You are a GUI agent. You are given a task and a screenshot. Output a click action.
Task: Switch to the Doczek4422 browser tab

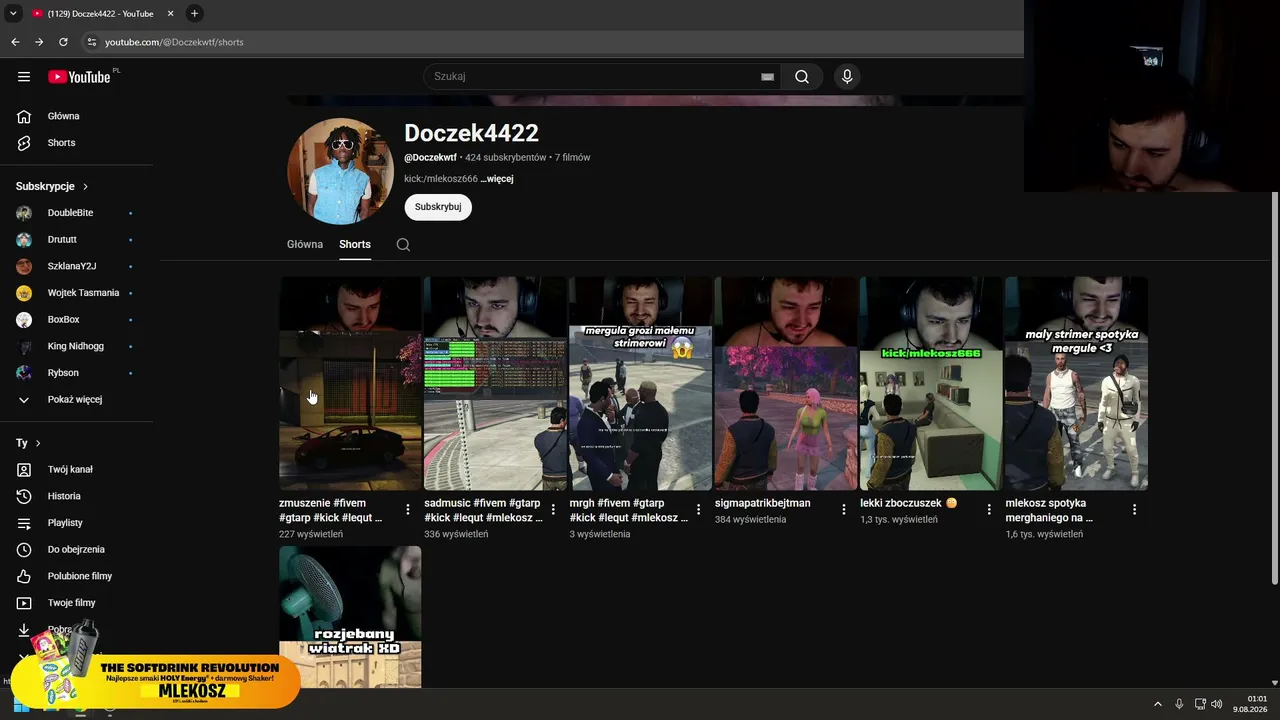pyautogui.click(x=102, y=13)
